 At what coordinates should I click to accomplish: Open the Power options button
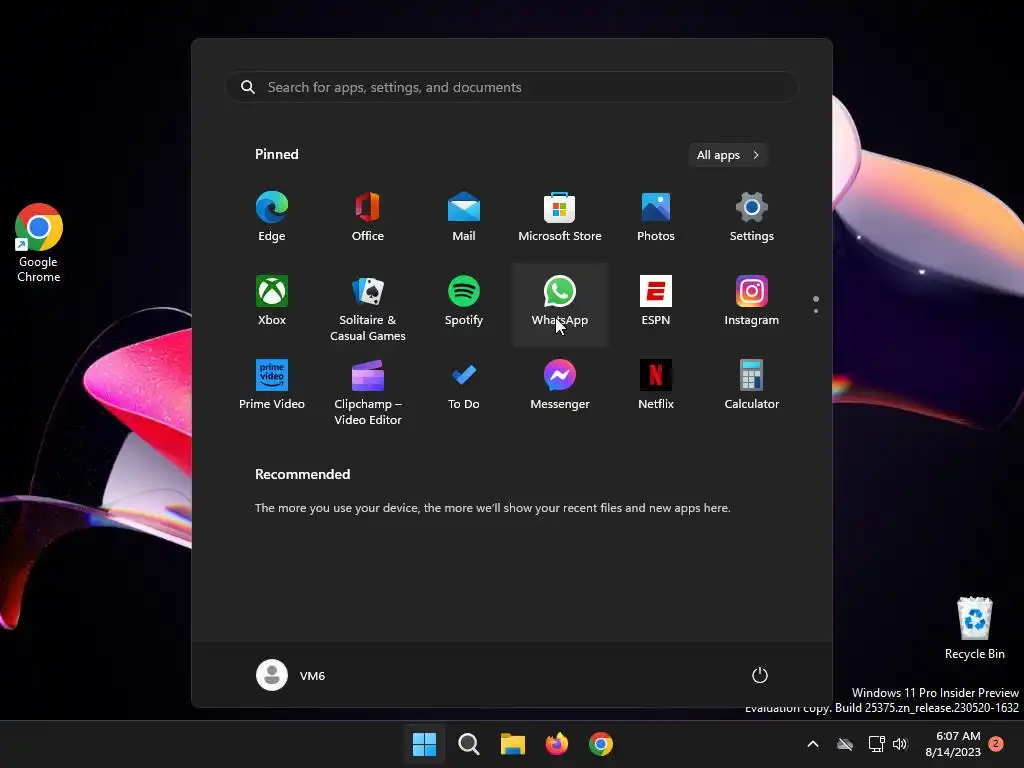click(x=760, y=675)
